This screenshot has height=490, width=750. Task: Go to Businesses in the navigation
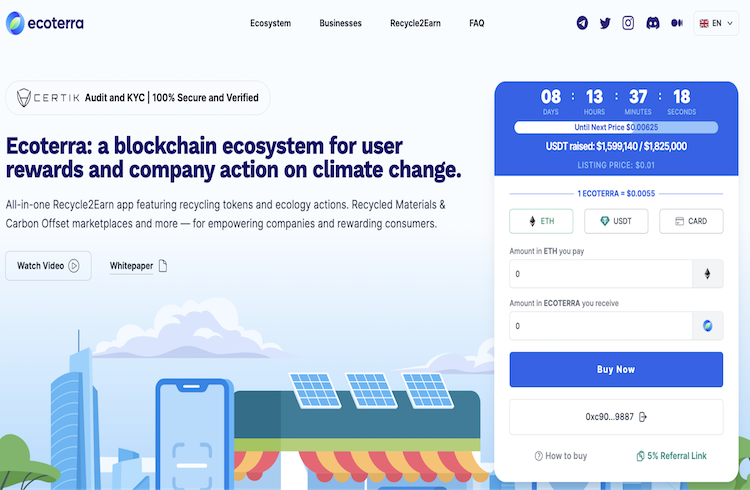pos(341,23)
